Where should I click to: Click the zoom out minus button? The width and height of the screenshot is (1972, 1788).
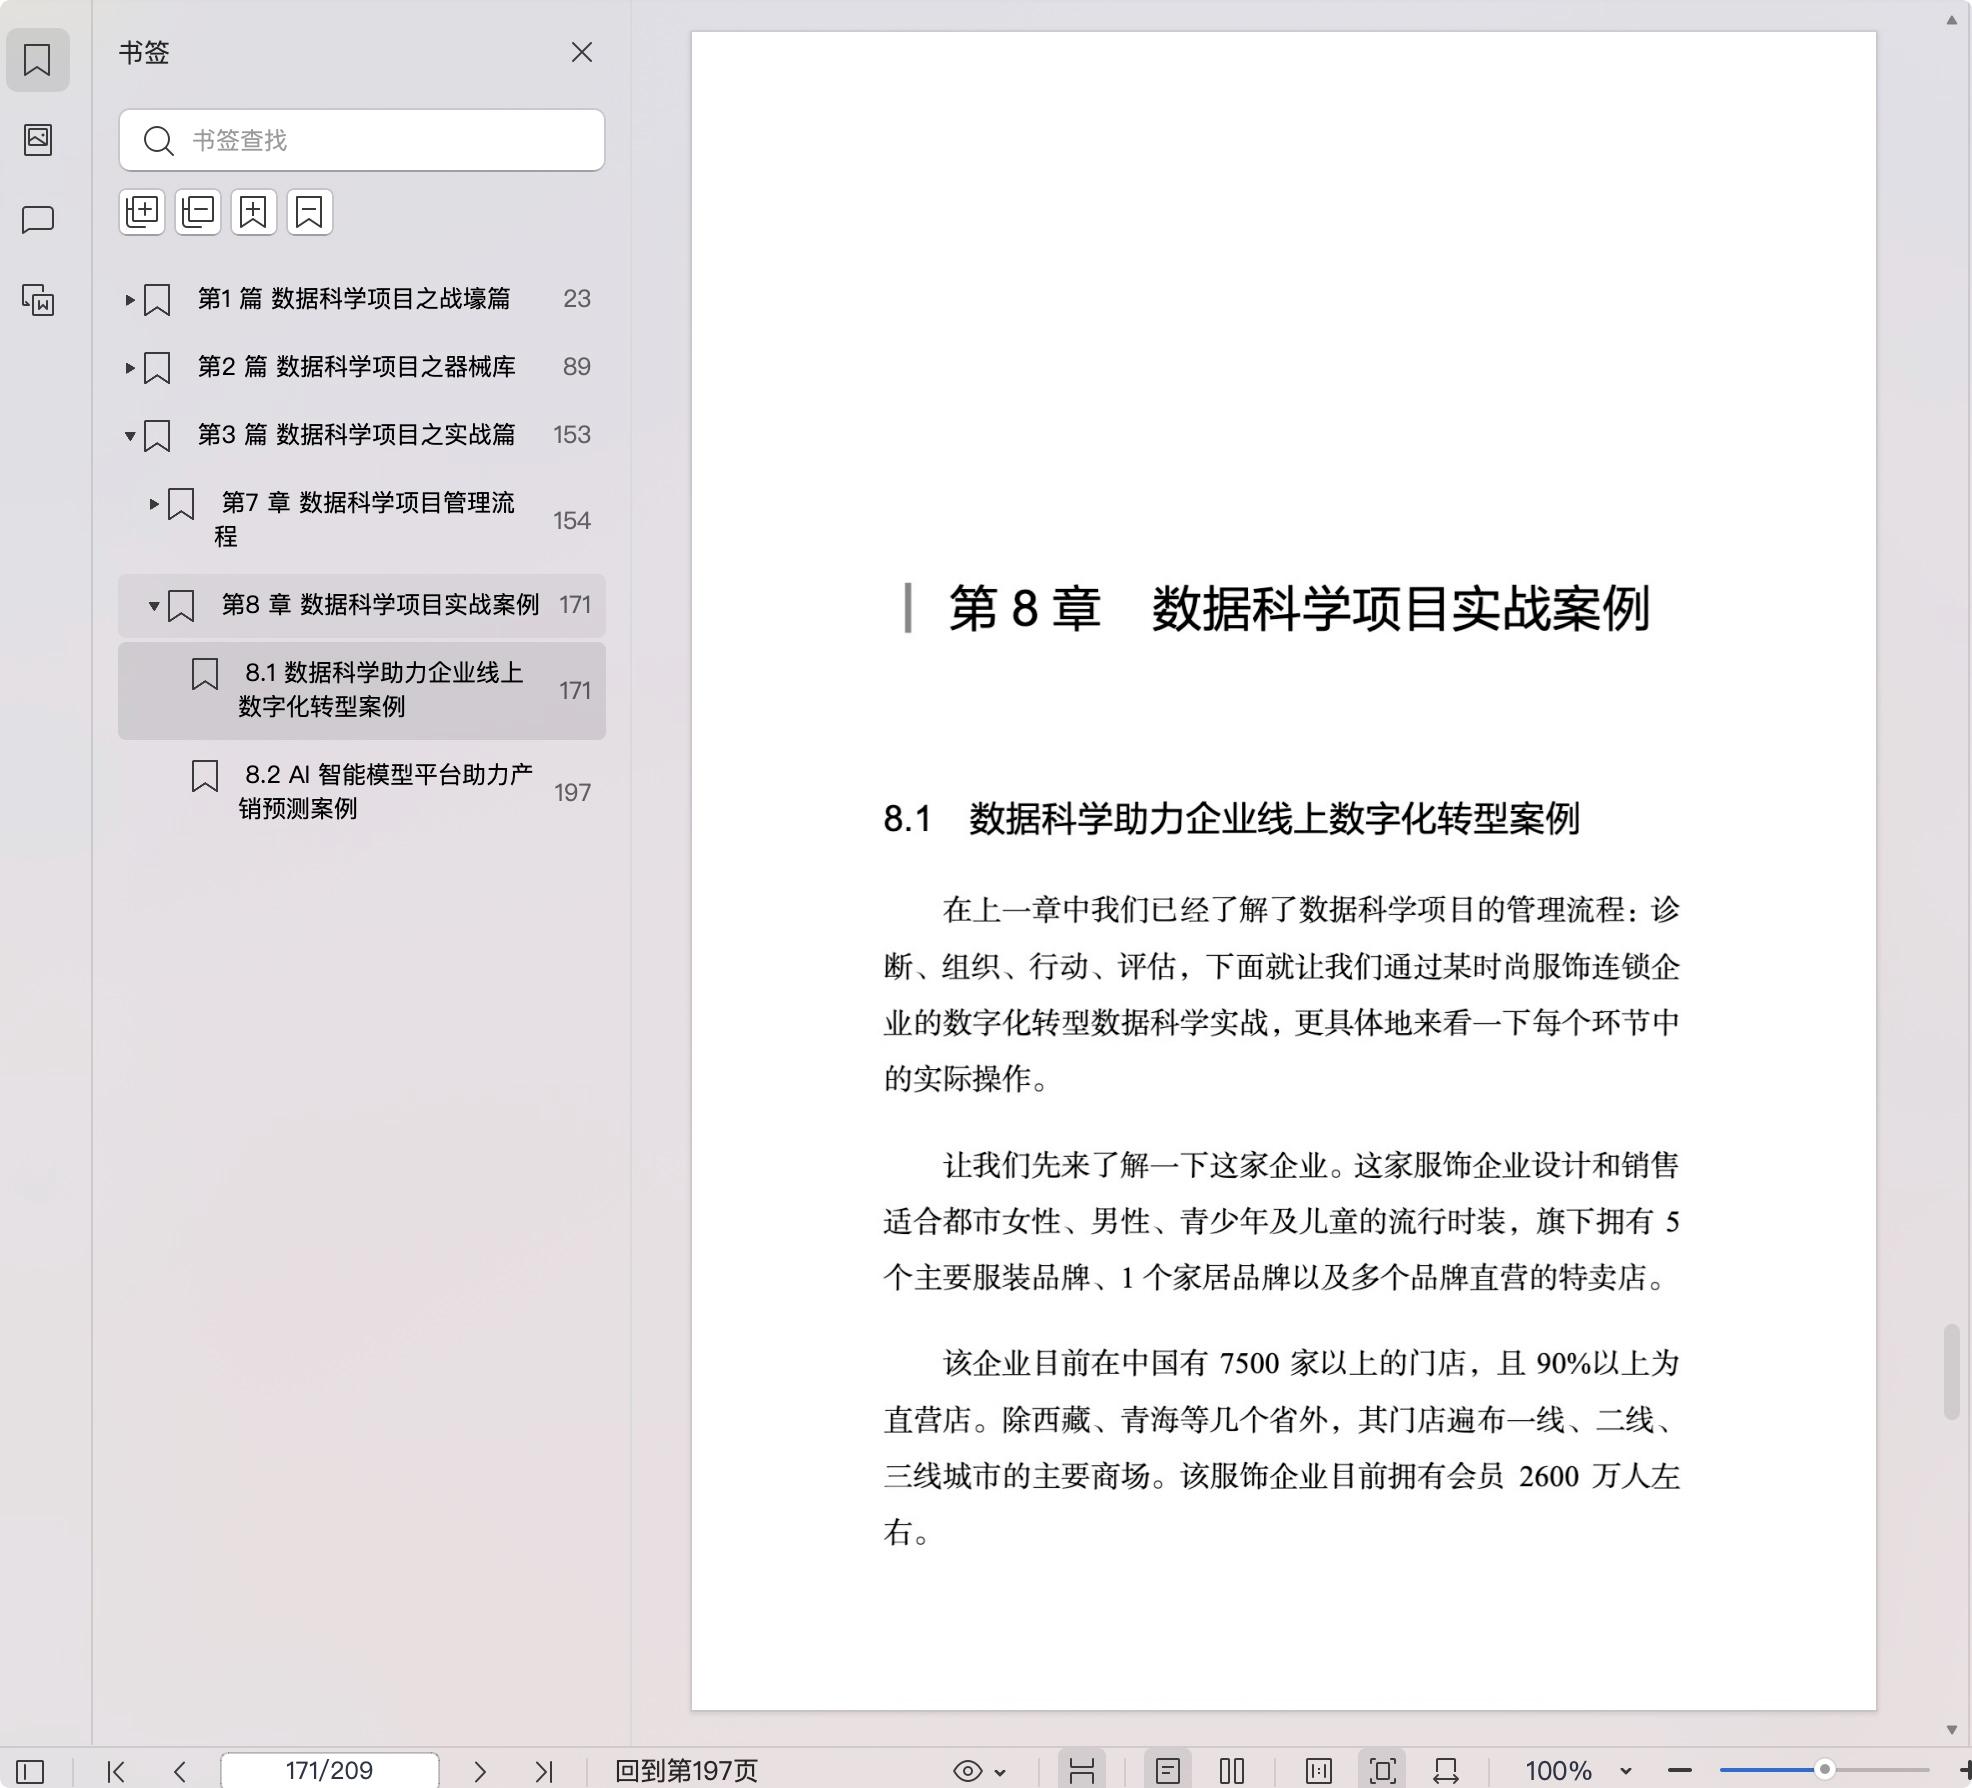(1680, 1771)
